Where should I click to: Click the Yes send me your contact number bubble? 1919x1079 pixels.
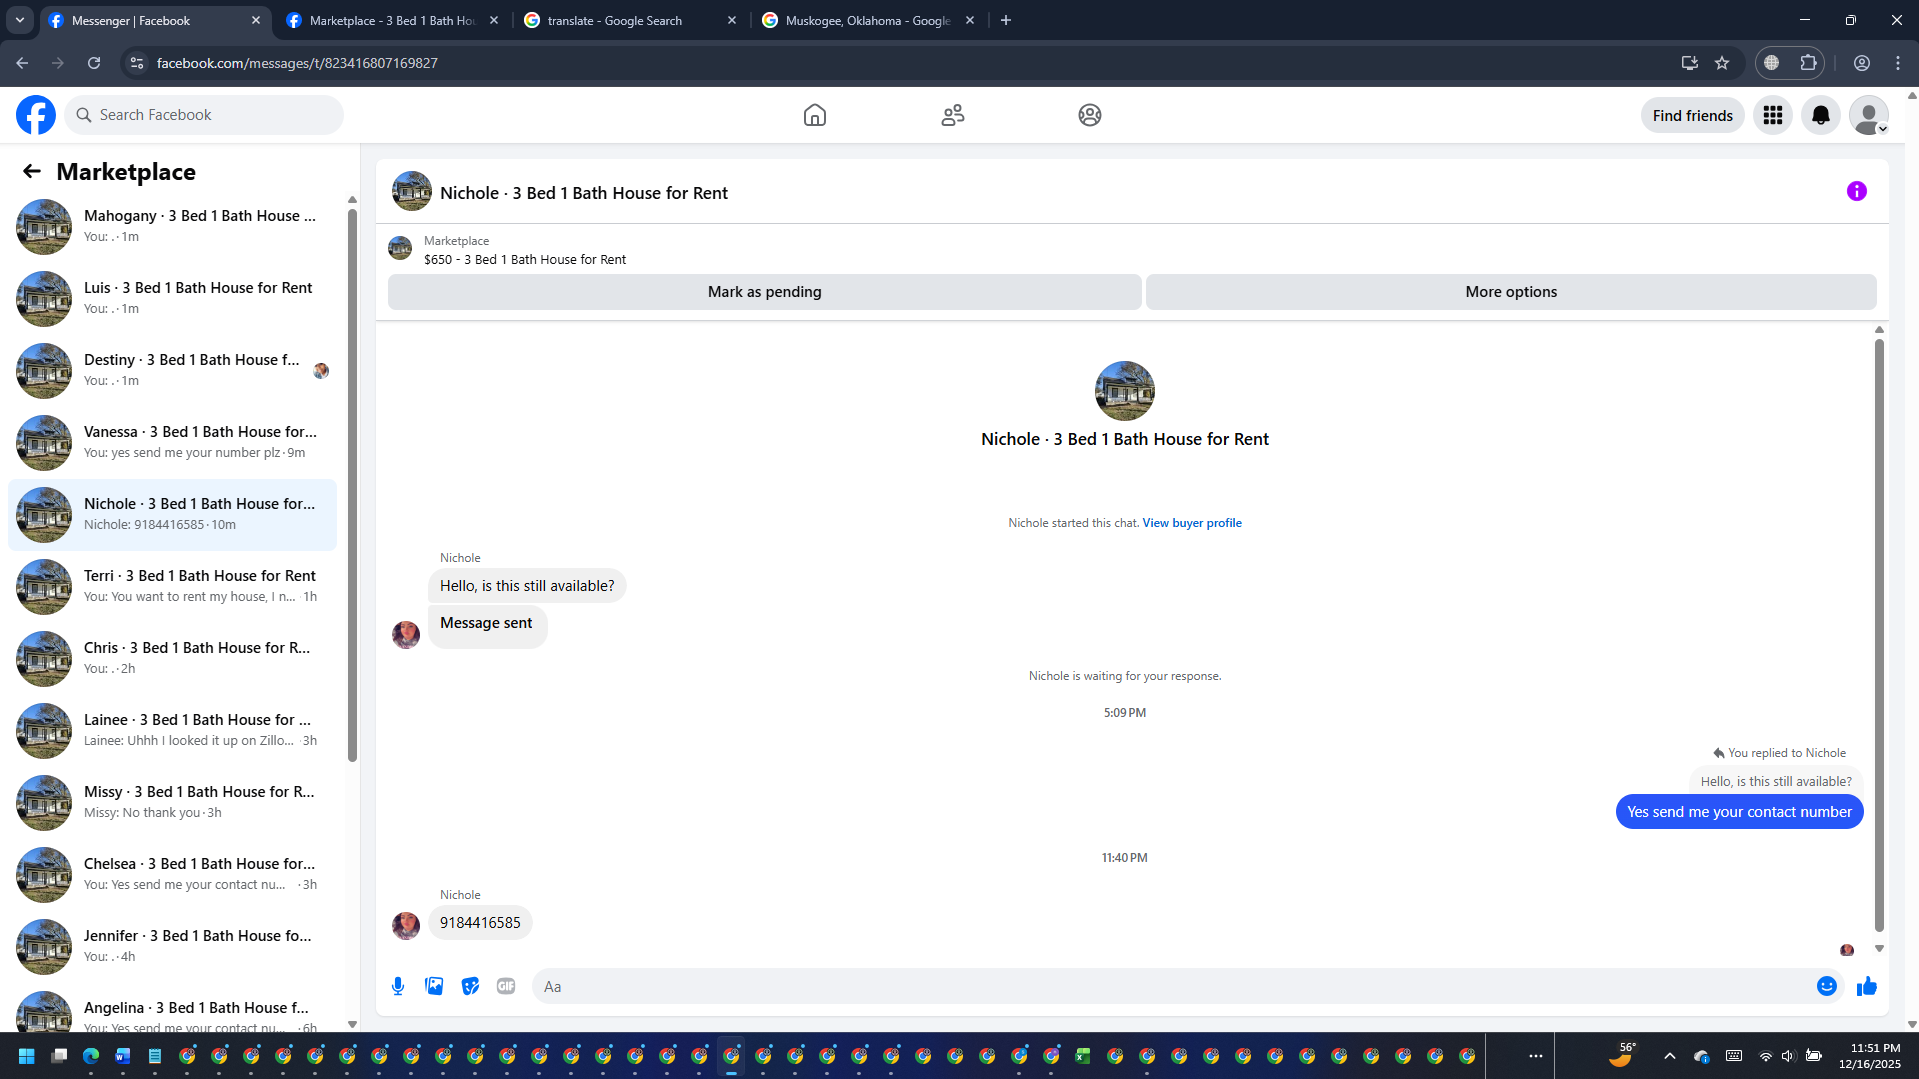pos(1739,812)
